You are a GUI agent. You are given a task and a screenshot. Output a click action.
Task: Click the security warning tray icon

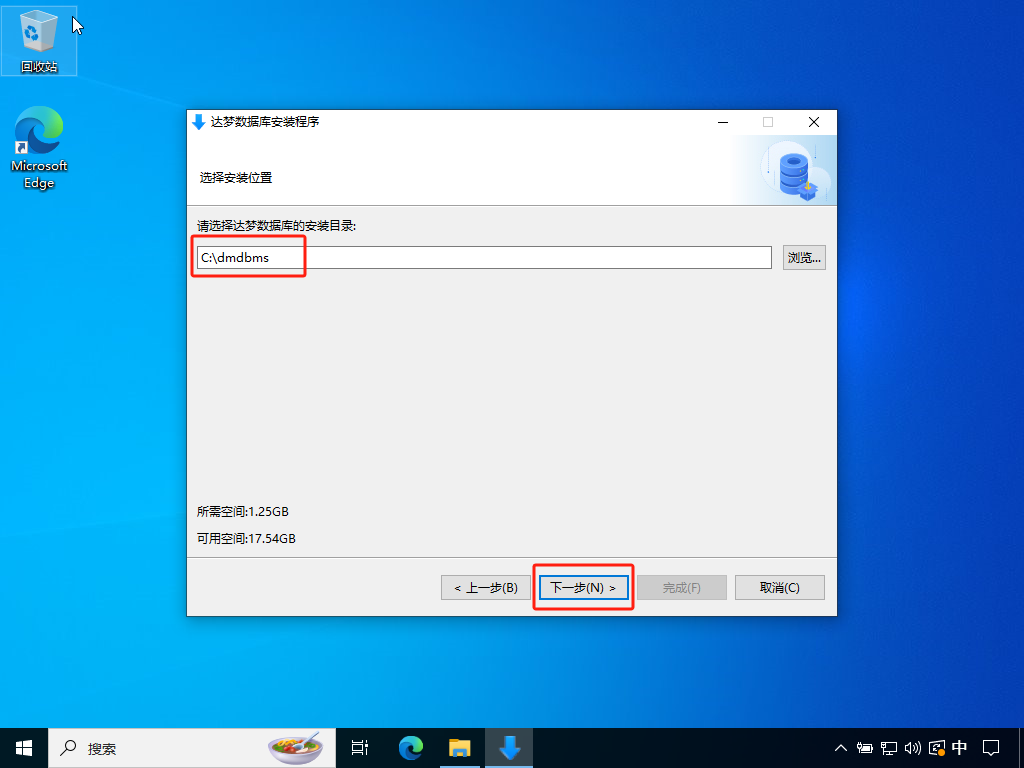pyautogui.click(x=936, y=748)
